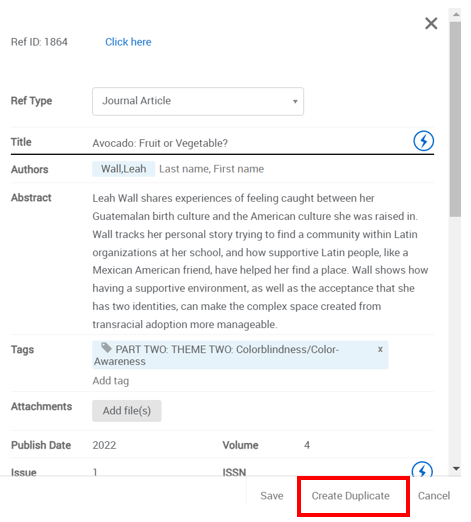
Task: Click the lightning lookup icon beside Title
Action: [x=423, y=141]
